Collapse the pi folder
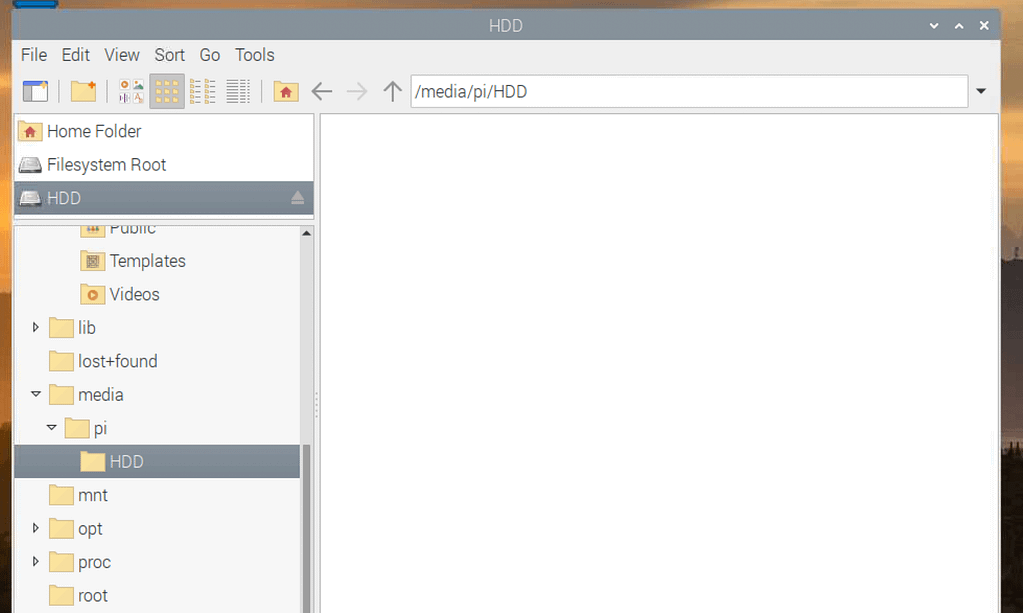The height and width of the screenshot is (613, 1023). [52, 428]
